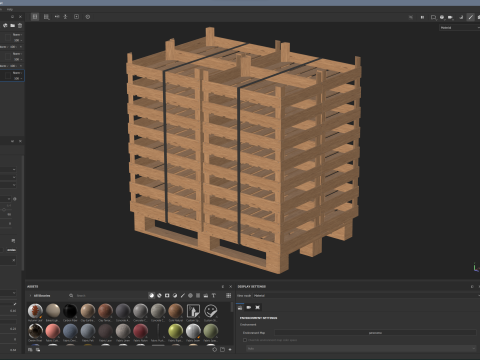
Task: Switch to Environment settings tab icon
Action: 240,307
